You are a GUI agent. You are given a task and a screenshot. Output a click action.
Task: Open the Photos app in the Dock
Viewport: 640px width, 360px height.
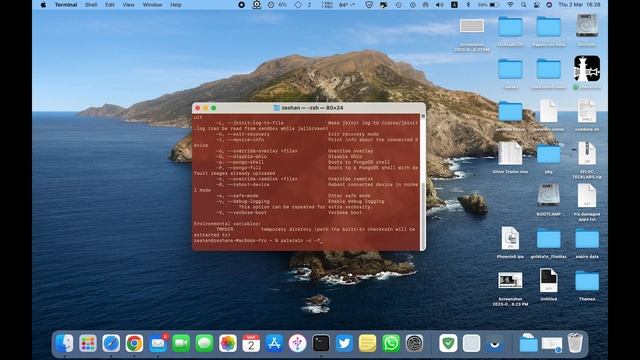coord(228,343)
